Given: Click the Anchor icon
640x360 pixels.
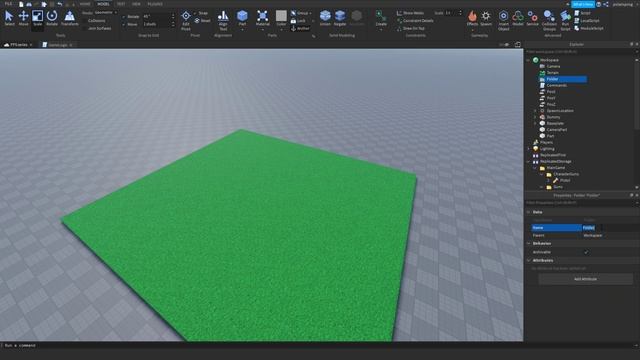Looking at the screenshot, I should [x=300, y=29].
